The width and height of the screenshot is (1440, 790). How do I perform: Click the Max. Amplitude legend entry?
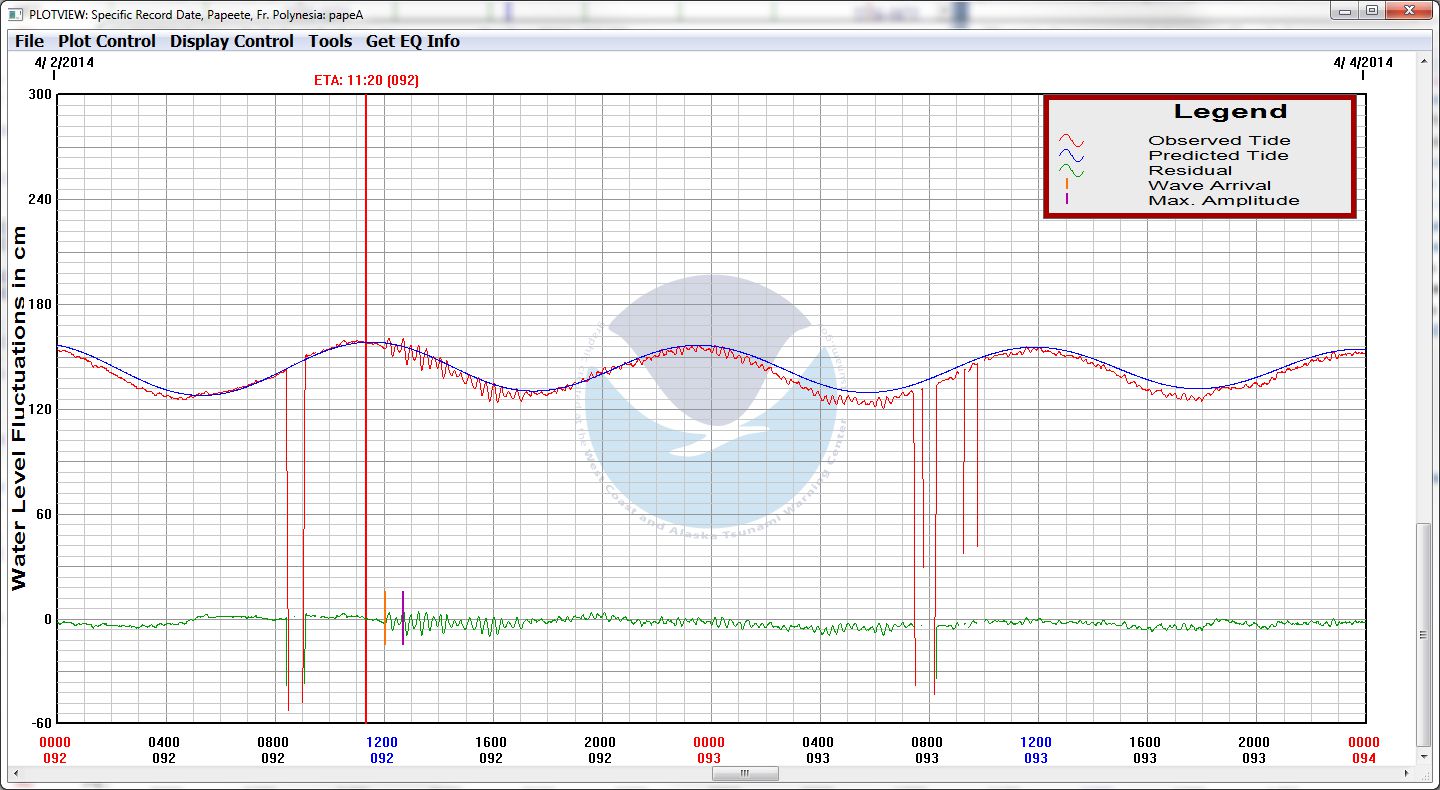click(1224, 201)
